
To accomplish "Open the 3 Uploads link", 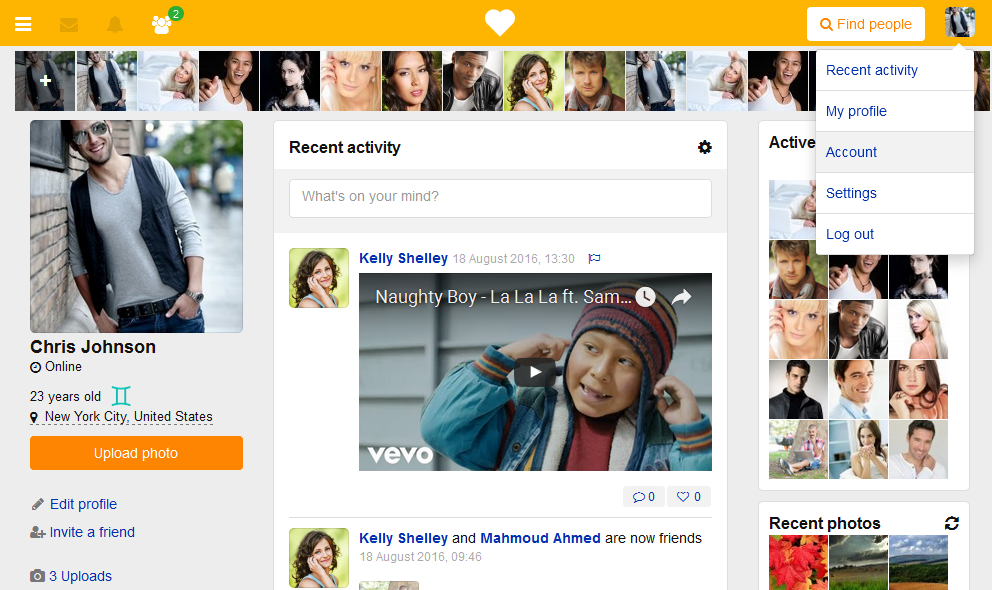I will [x=80, y=576].
